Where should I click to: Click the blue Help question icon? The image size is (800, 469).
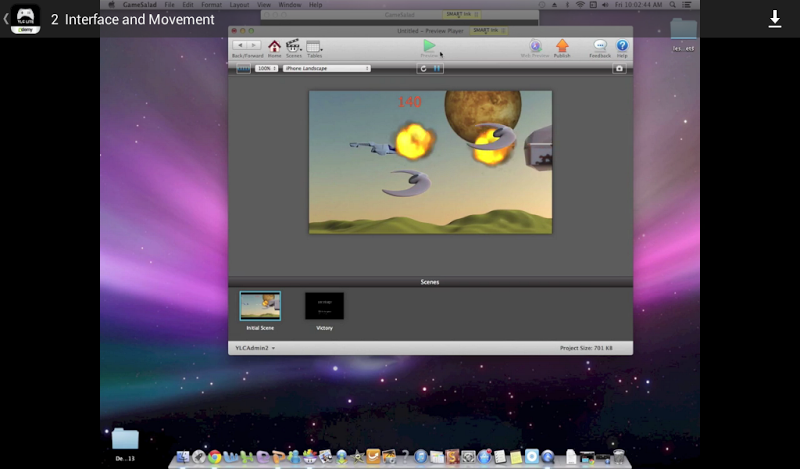point(622,46)
